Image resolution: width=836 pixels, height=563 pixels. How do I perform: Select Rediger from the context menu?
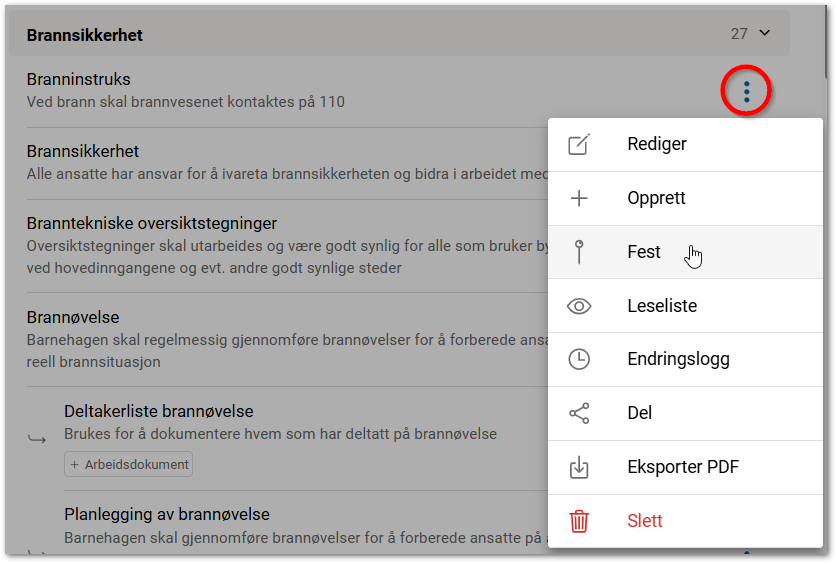656,144
